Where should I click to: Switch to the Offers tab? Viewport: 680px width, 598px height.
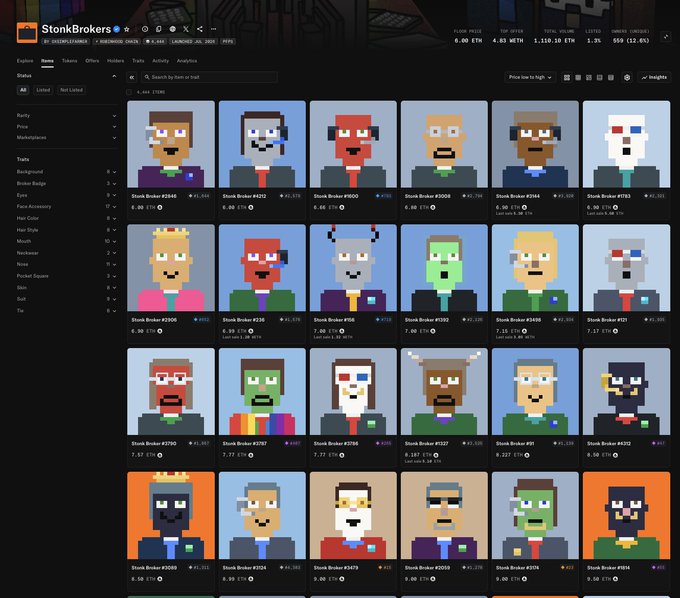92,61
